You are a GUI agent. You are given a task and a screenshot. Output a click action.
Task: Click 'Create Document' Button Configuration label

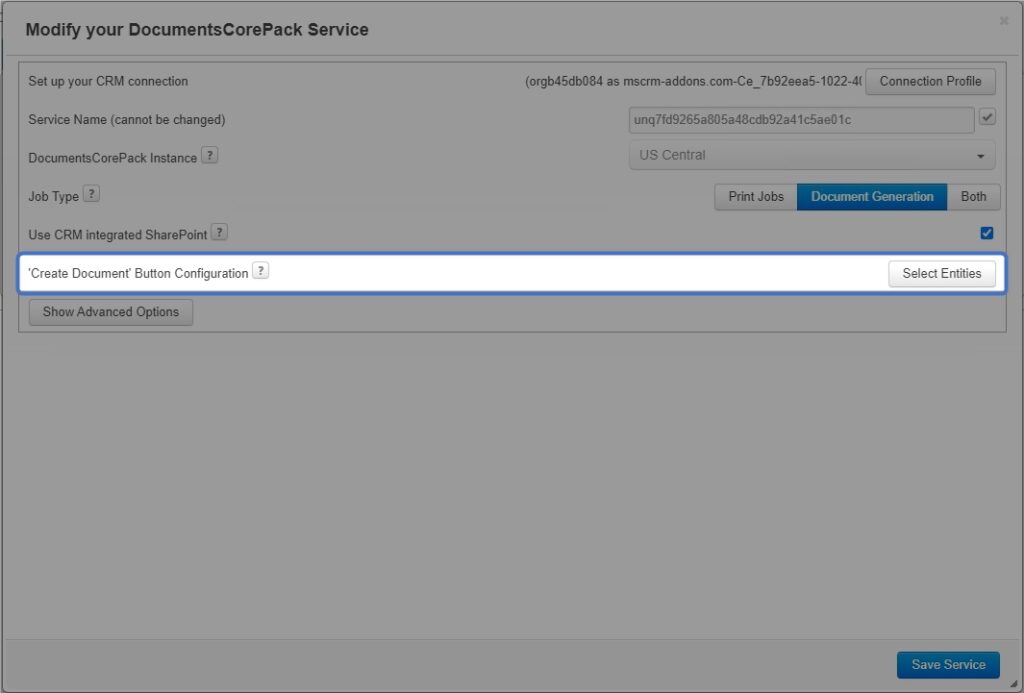click(138, 274)
